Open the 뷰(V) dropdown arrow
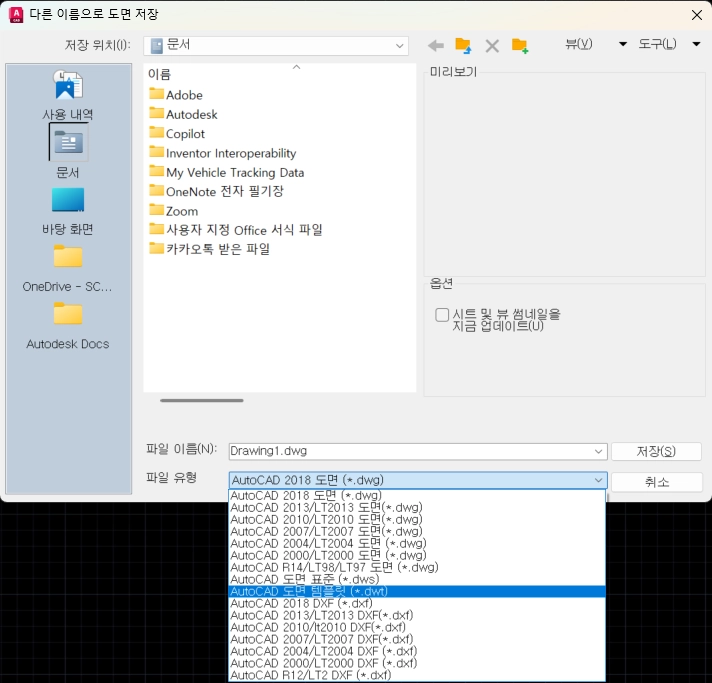Screen dimensions: 712x683 tap(623, 44)
